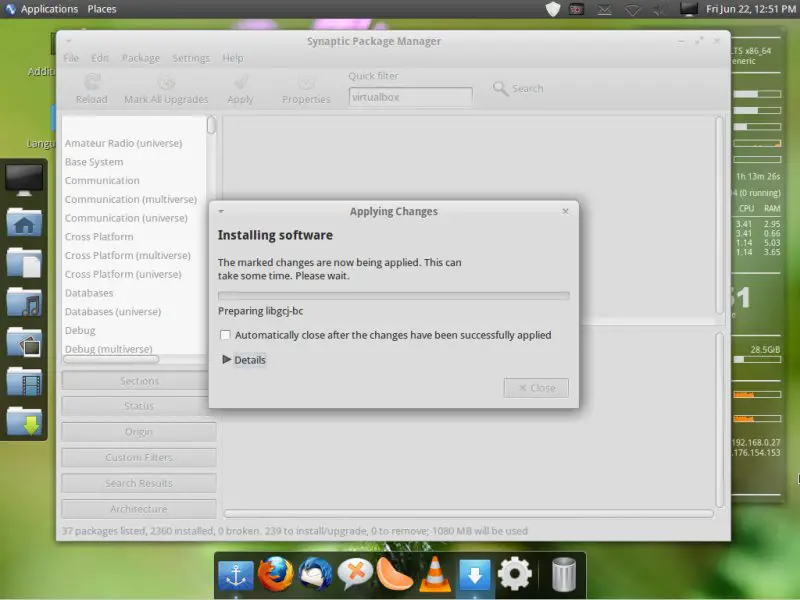
Task: Click the network wifi icon in top panel
Action: pos(633,9)
